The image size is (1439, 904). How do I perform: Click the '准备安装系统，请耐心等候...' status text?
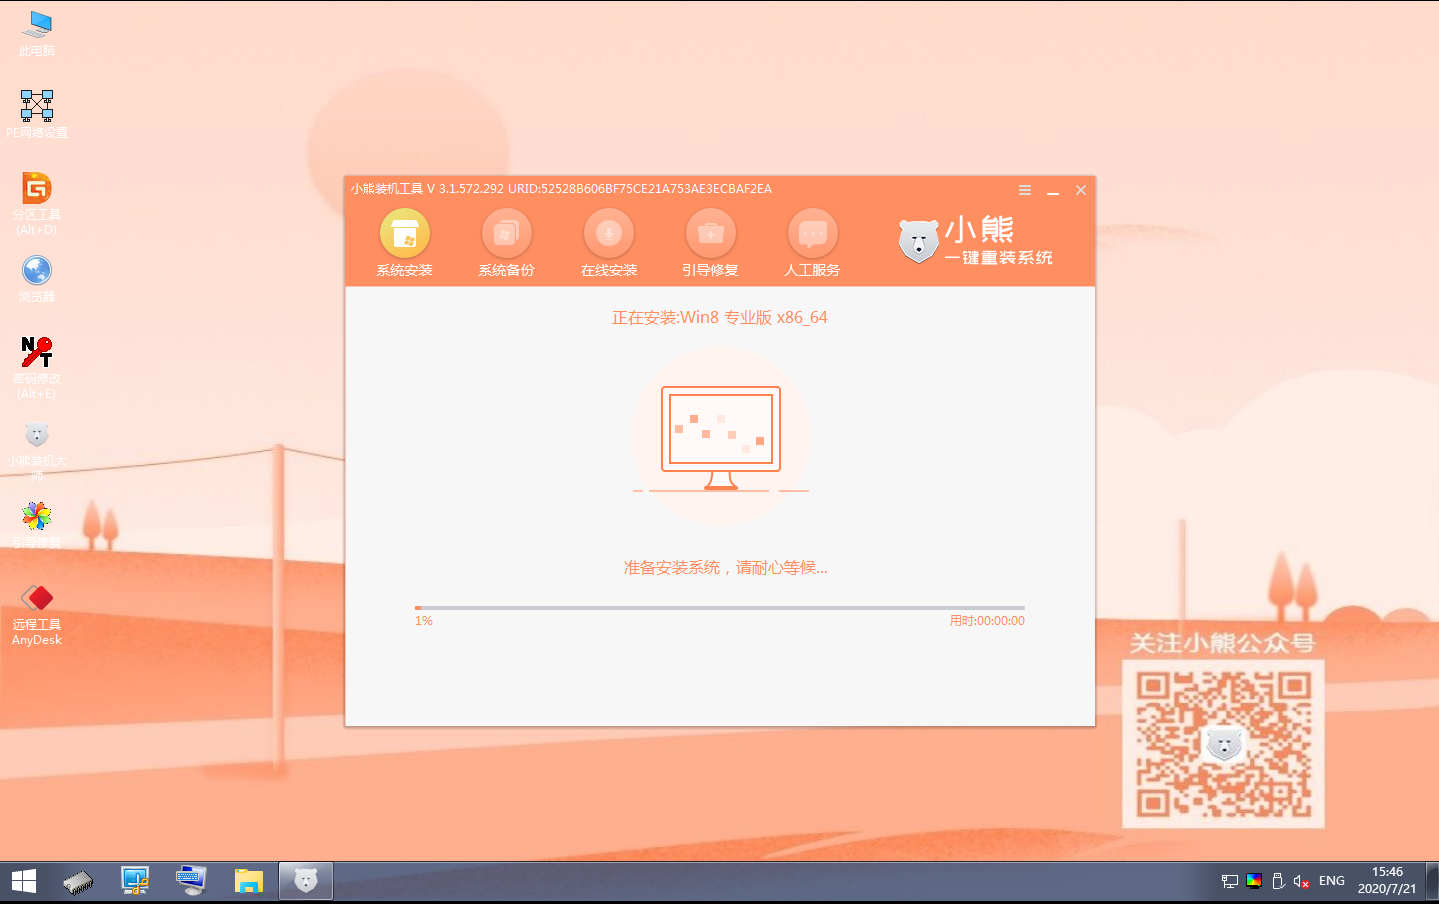click(726, 567)
